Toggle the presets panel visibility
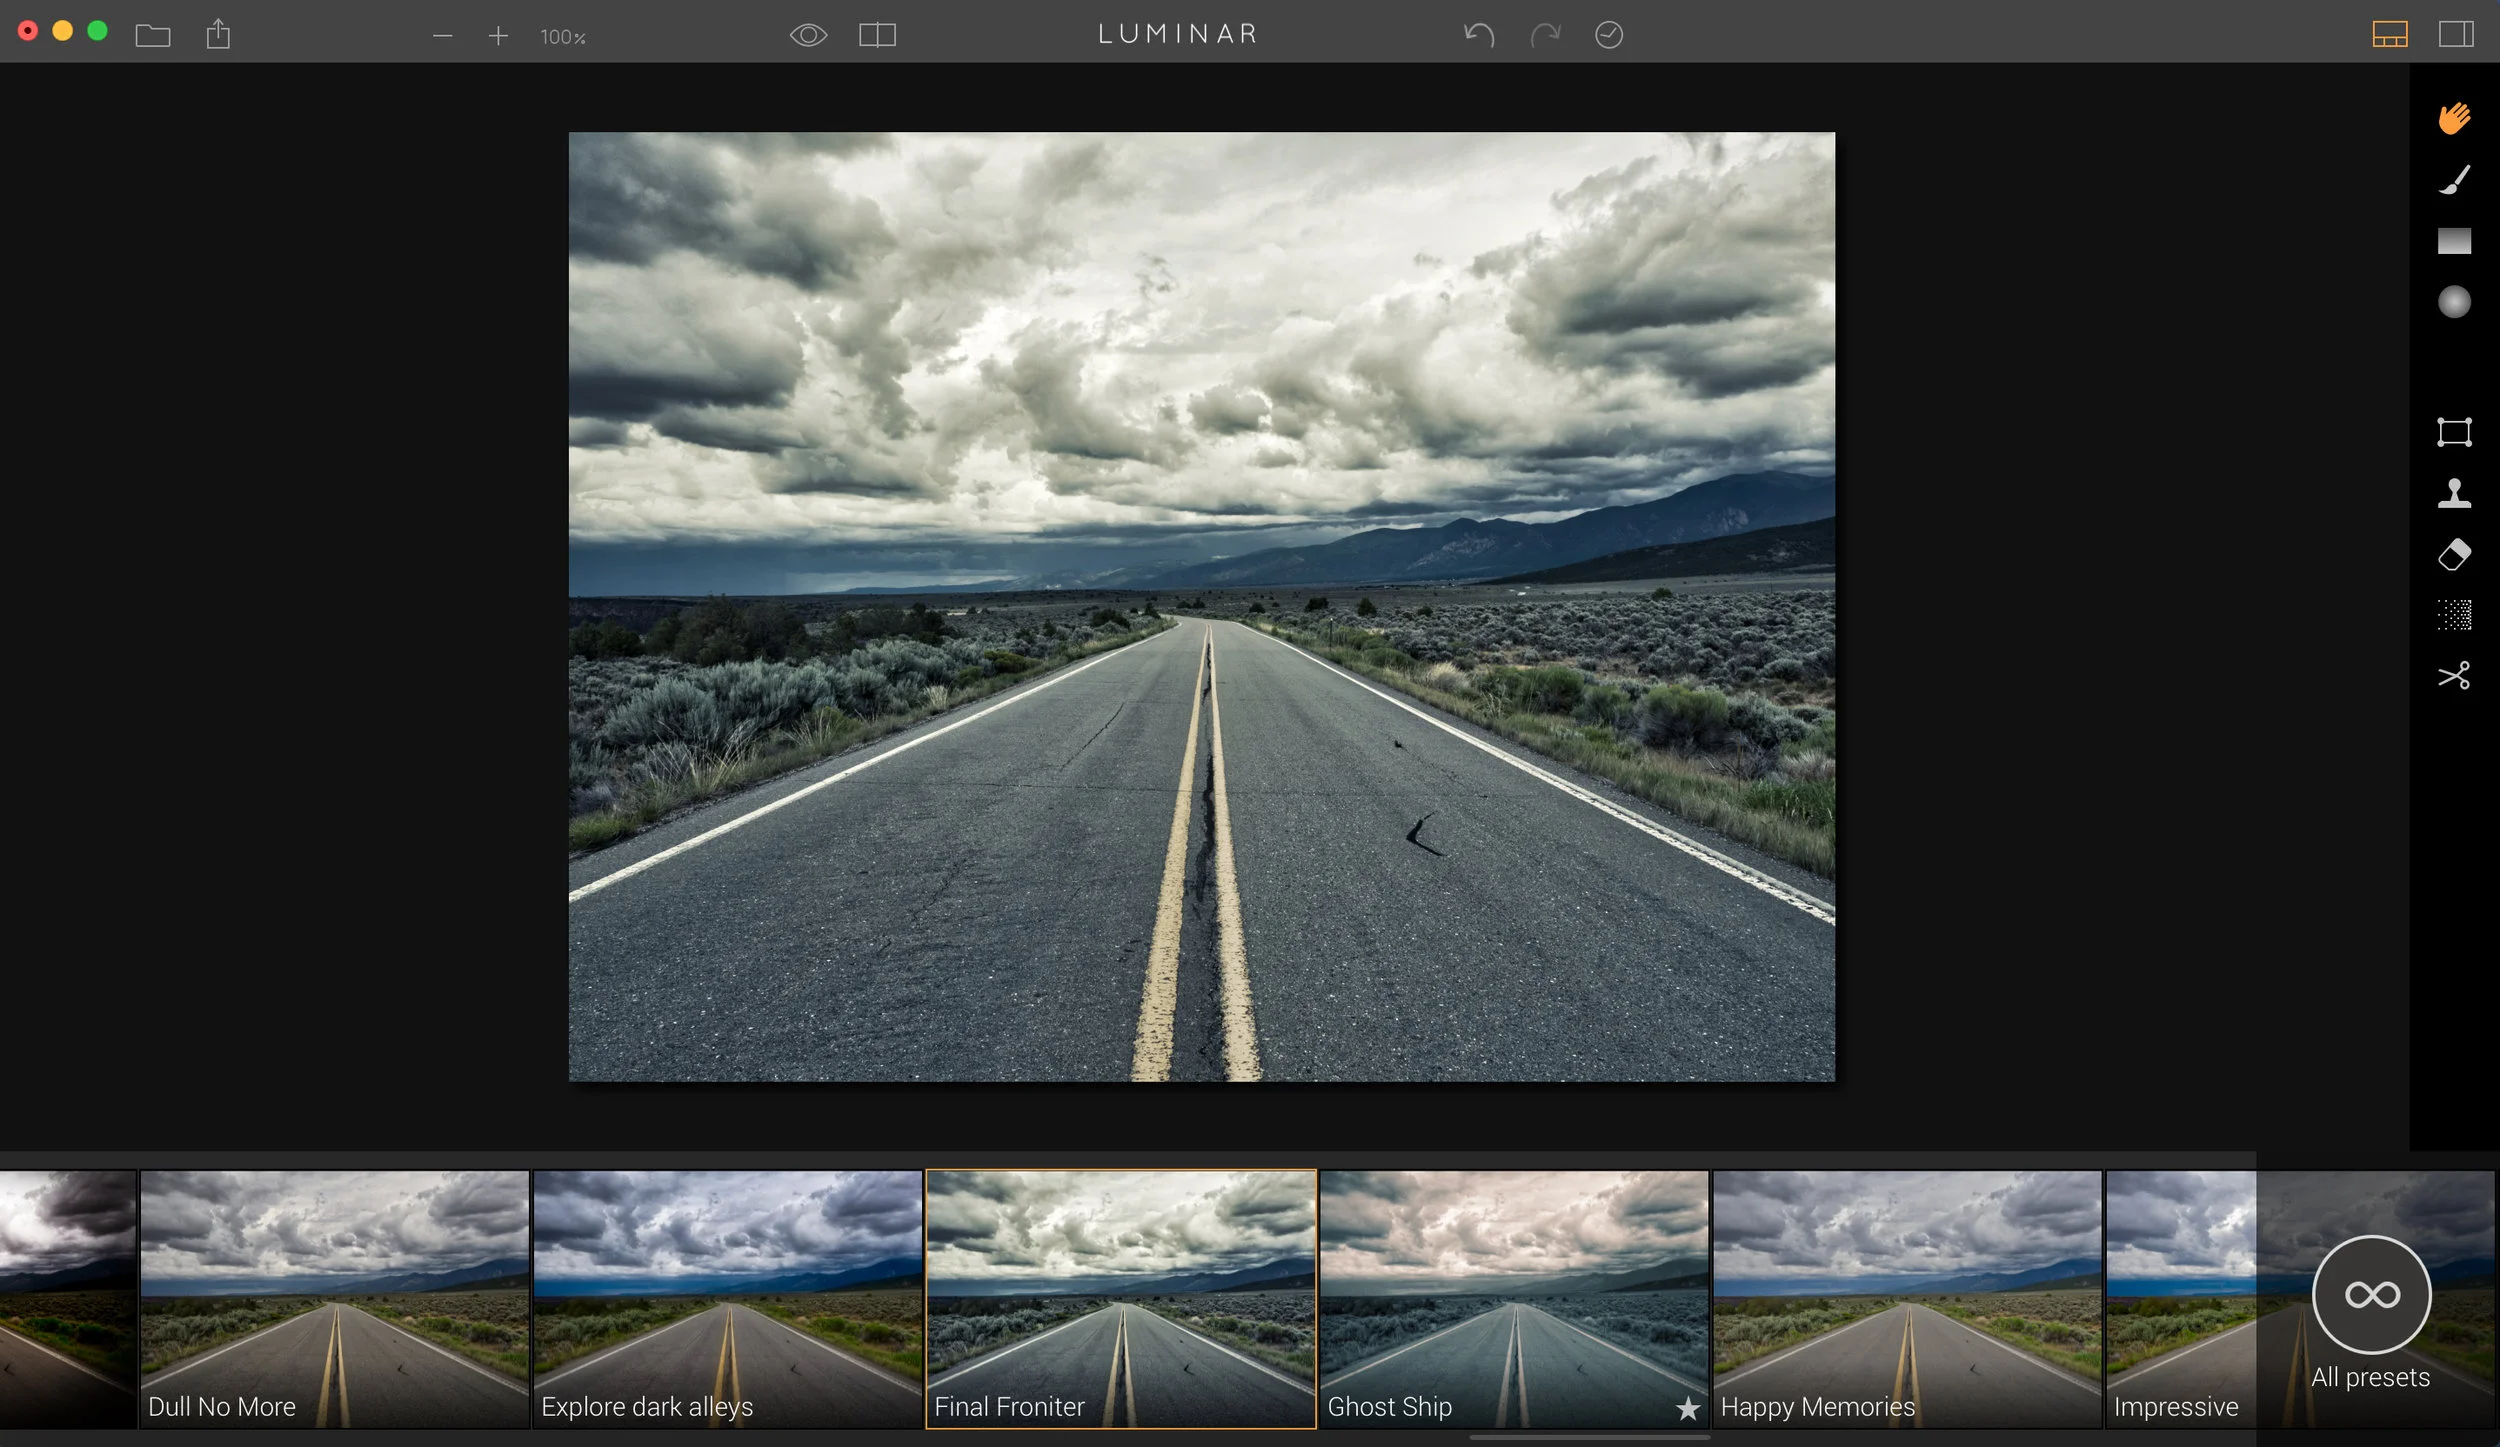The width and height of the screenshot is (2500, 1447). pos(2389,35)
